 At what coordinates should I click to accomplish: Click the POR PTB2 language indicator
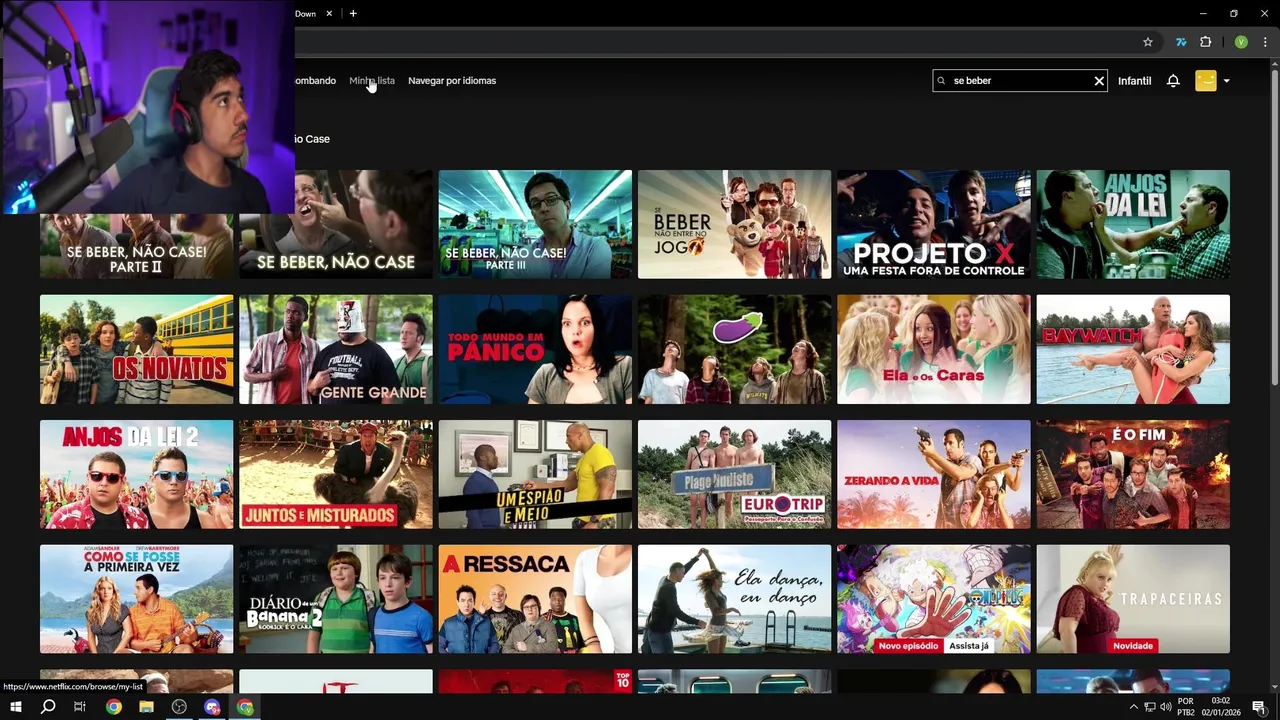[x=1186, y=707]
